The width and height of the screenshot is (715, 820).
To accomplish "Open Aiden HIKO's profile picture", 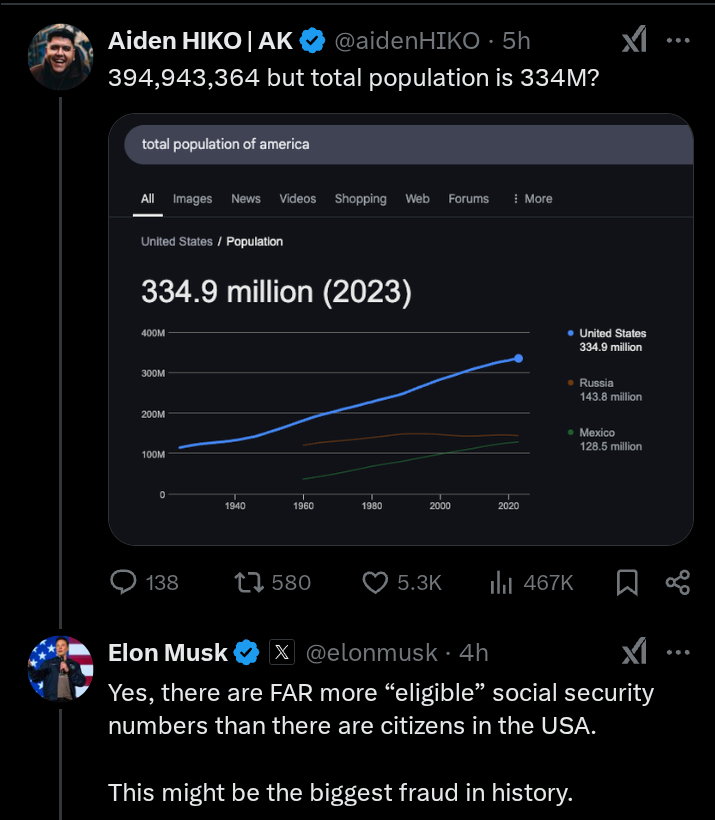I will [x=60, y=58].
